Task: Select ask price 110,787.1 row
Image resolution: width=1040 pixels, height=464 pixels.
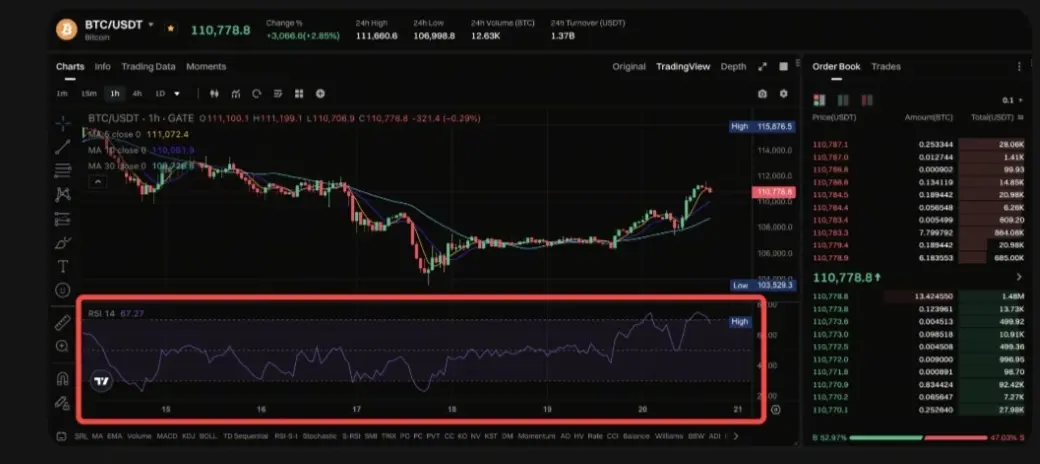Action: coord(919,144)
